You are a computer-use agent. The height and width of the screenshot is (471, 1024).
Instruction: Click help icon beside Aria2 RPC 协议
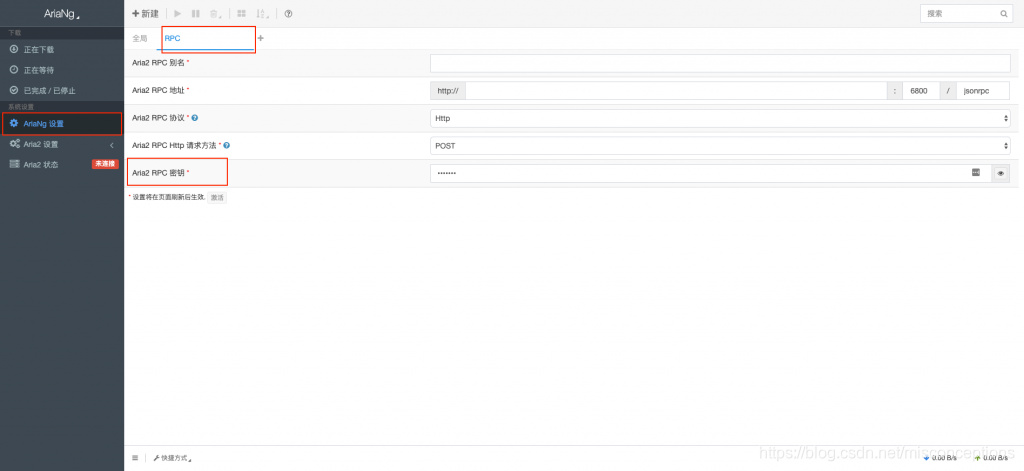pyautogui.click(x=195, y=118)
